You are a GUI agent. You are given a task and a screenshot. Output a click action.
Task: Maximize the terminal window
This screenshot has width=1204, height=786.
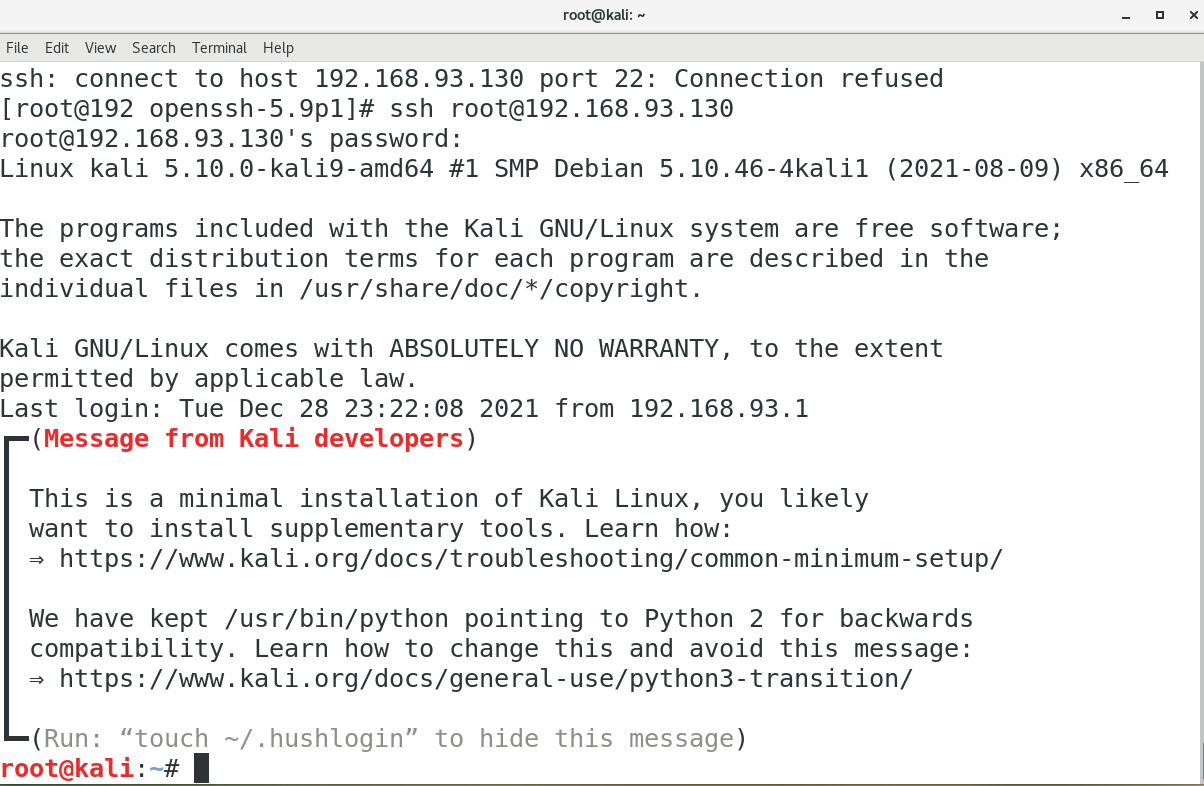click(1160, 15)
